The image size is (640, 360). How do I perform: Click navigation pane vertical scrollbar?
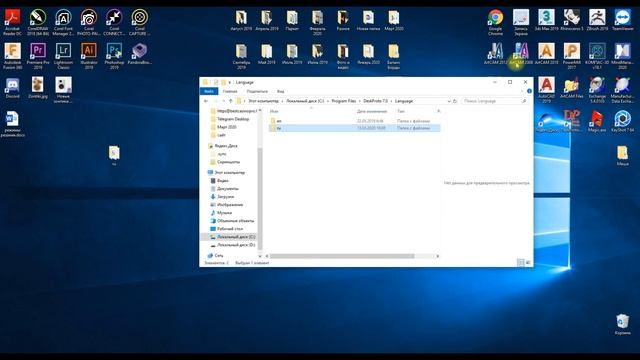coord(259,200)
